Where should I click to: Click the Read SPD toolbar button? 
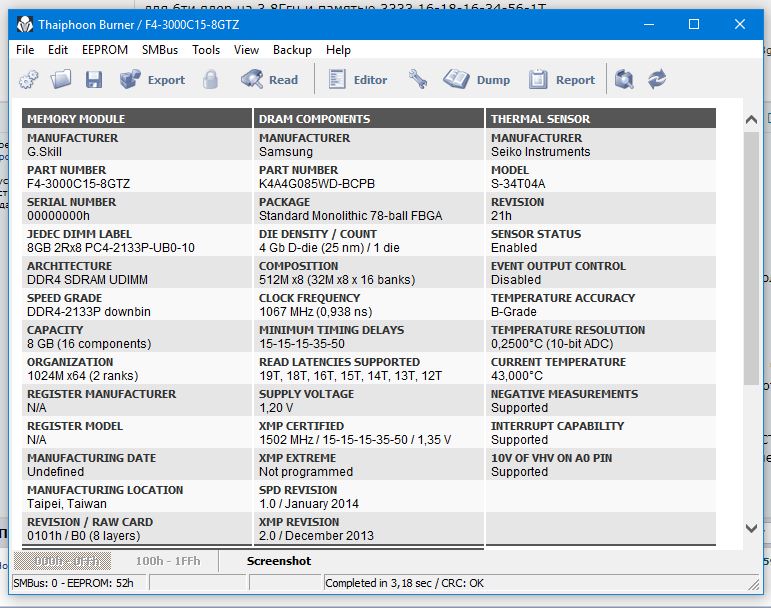tap(269, 80)
